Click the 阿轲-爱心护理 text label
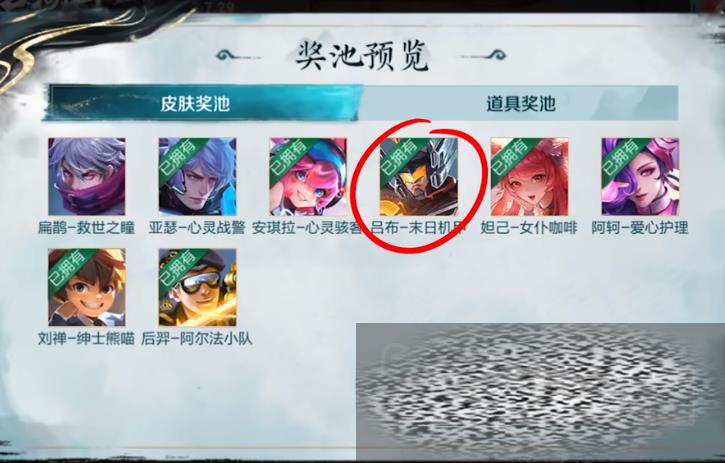The height and width of the screenshot is (463, 725). [640, 228]
